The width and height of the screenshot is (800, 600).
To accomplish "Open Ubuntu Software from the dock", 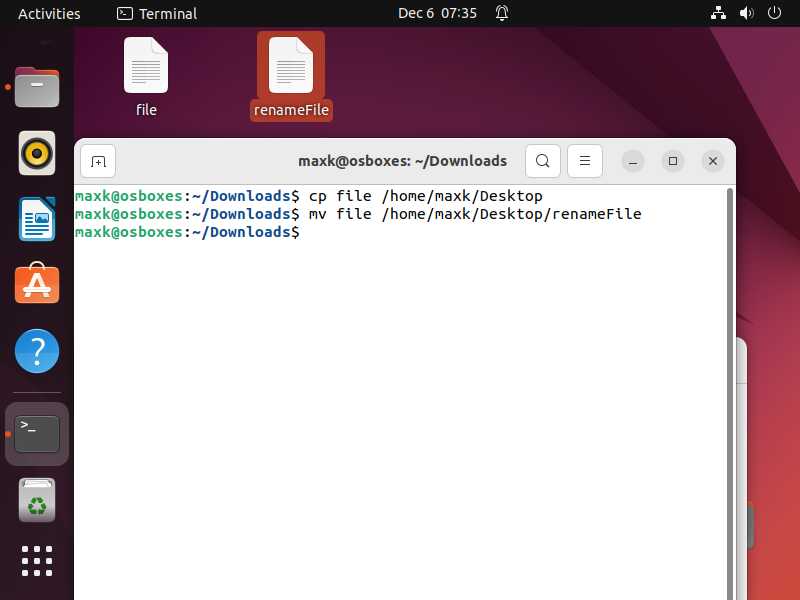I will pyautogui.click(x=37, y=283).
